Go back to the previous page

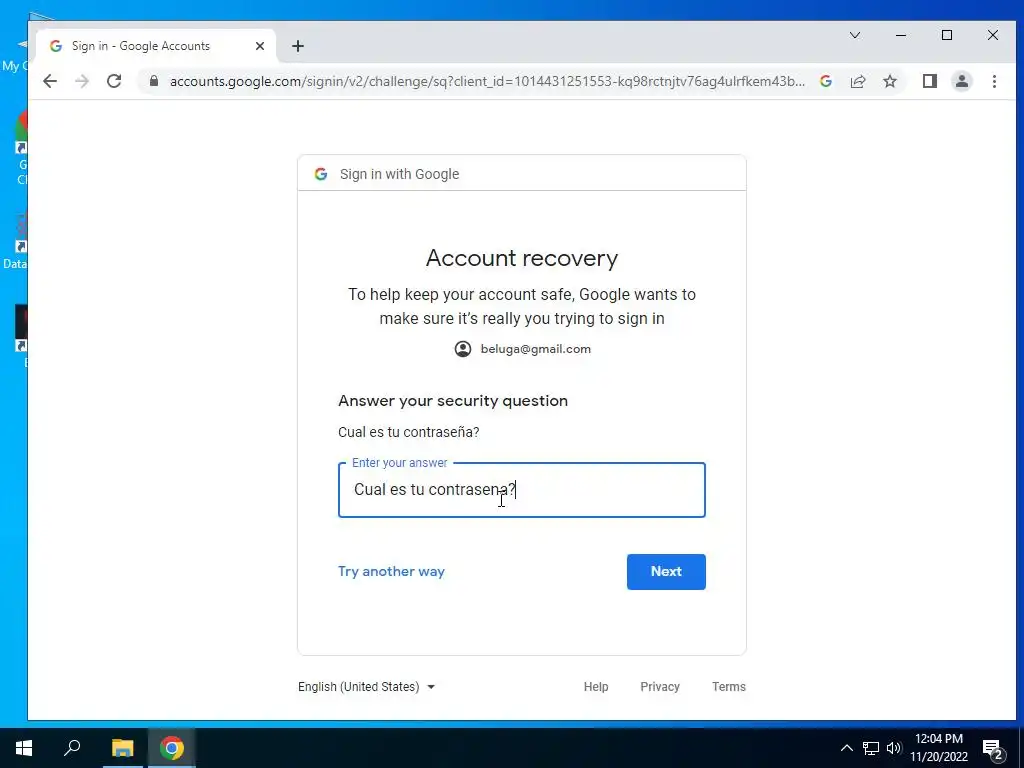click(x=50, y=81)
